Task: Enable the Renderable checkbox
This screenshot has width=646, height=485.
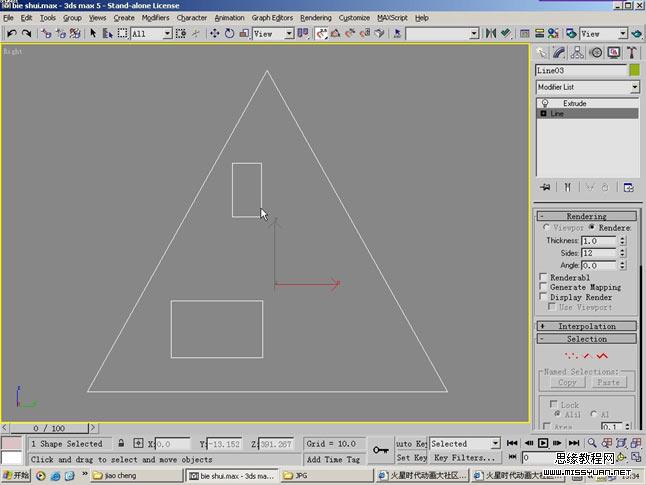Action: [x=543, y=277]
